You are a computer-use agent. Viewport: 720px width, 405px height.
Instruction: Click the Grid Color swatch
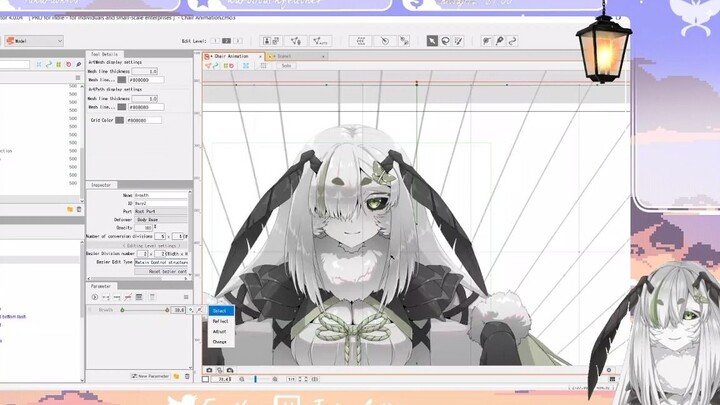coord(119,120)
